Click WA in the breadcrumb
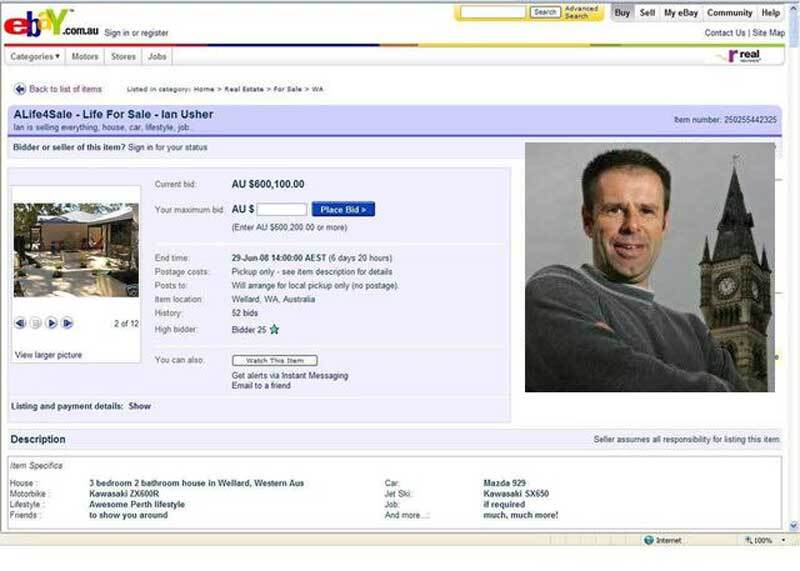Viewport: 800px width, 571px height. coord(317,89)
